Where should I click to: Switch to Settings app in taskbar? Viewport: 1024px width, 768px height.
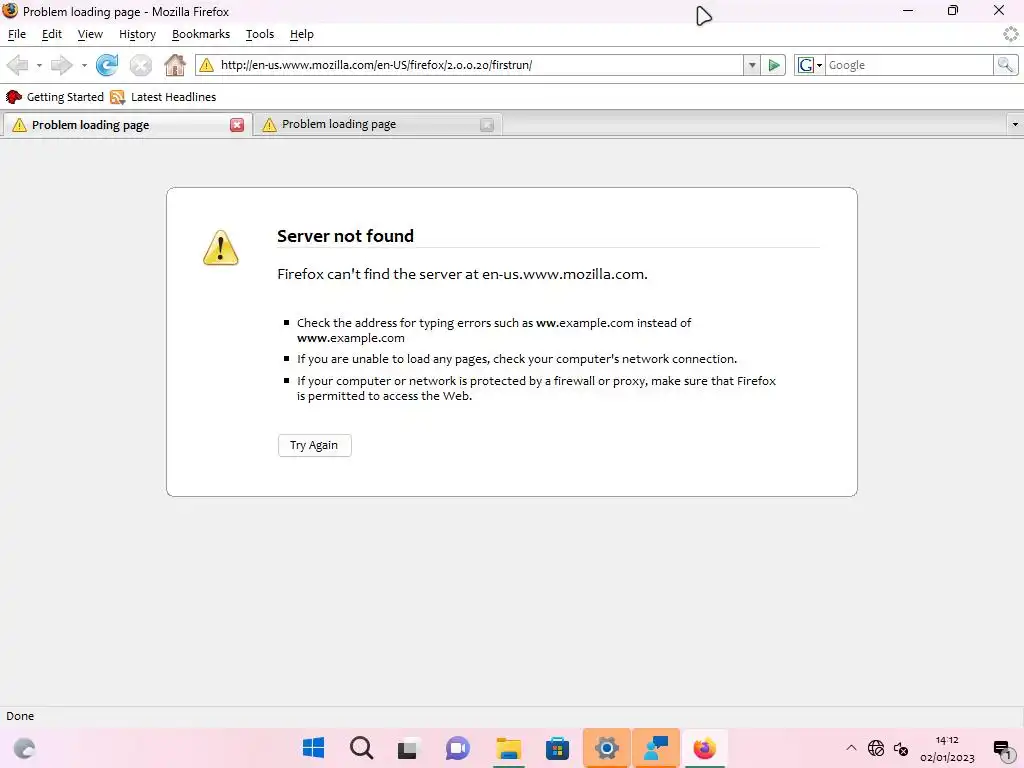pos(607,748)
